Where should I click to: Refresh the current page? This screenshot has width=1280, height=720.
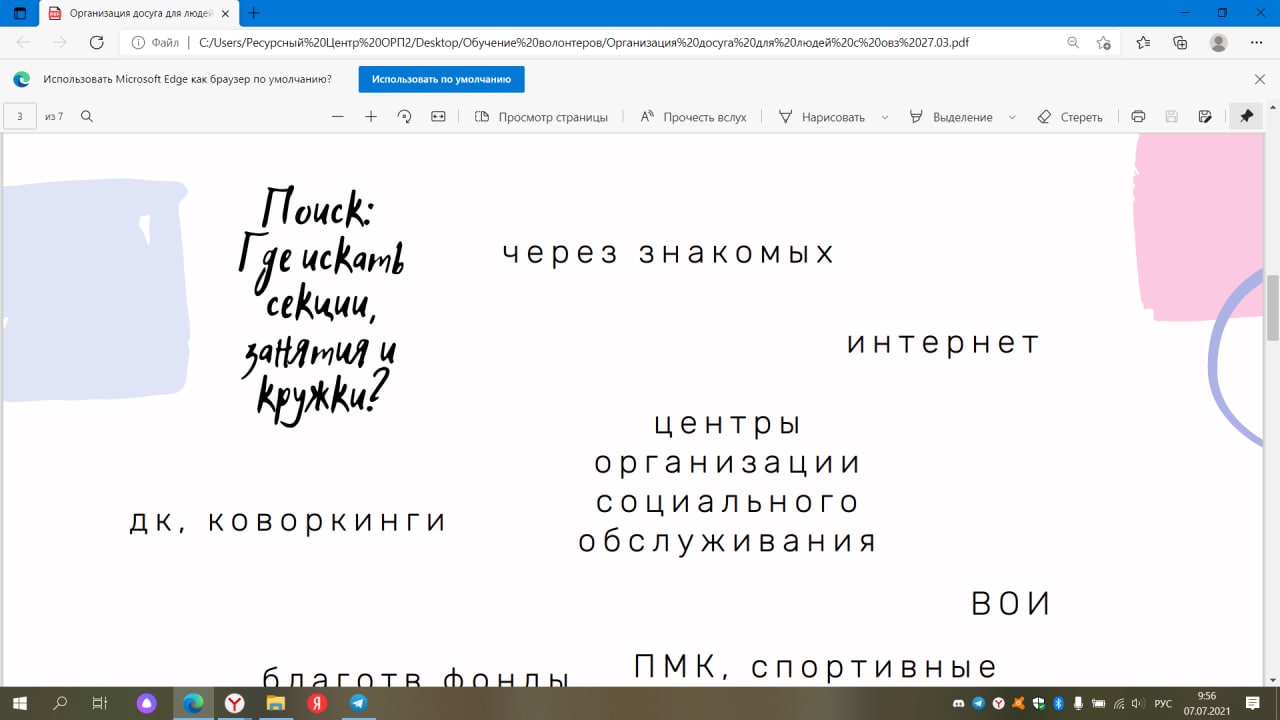click(97, 42)
